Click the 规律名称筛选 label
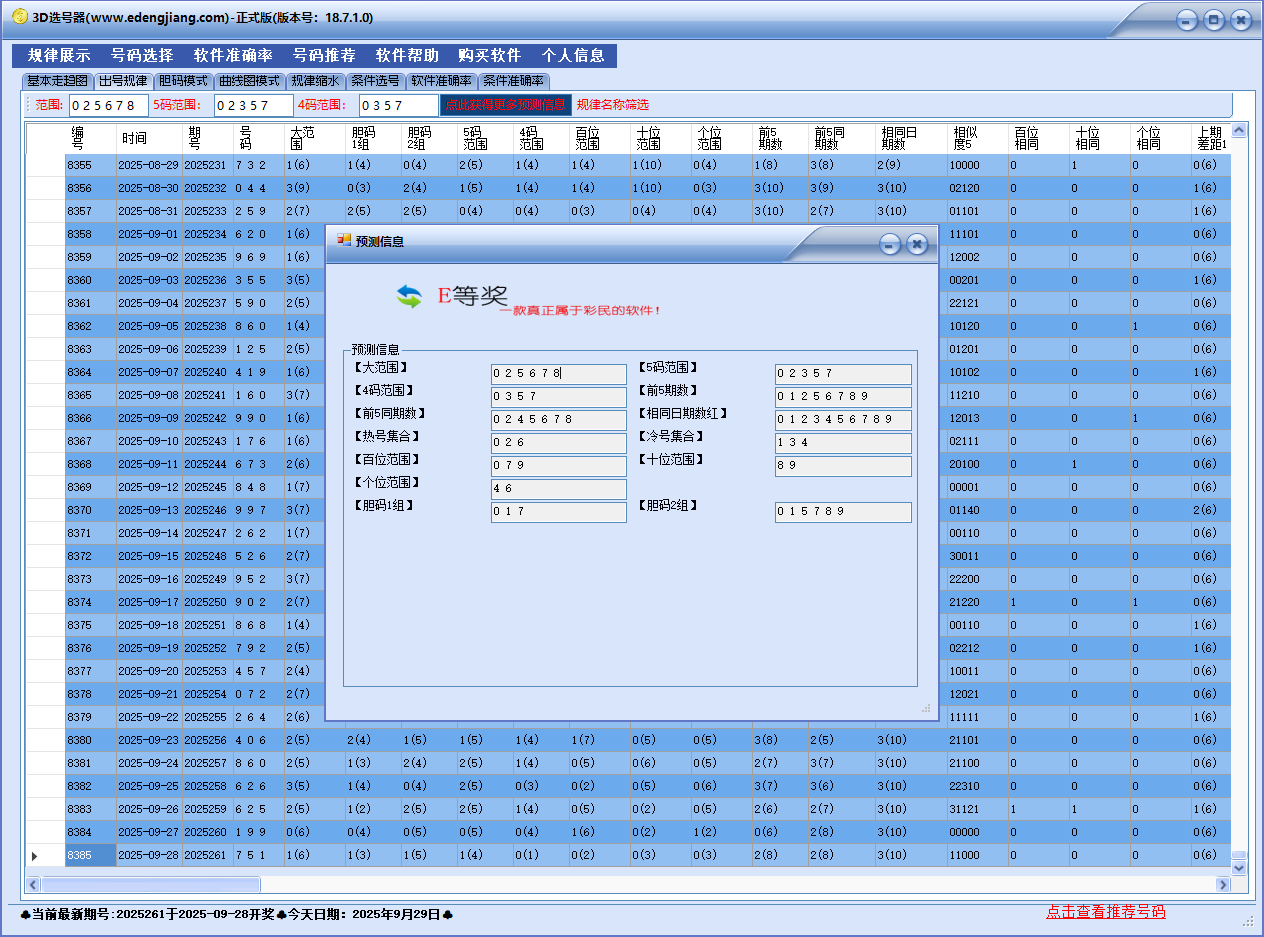 click(x=612, y=104)
